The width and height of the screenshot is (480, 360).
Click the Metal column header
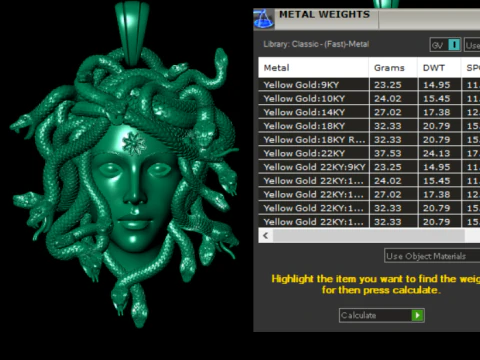[x=313, y=68]
